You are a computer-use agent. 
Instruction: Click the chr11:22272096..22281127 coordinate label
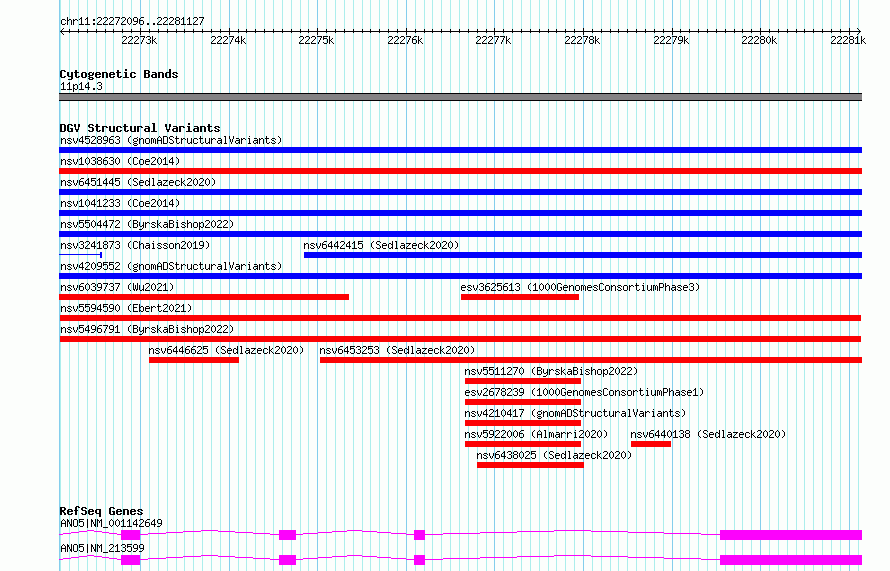coord(132,21)
